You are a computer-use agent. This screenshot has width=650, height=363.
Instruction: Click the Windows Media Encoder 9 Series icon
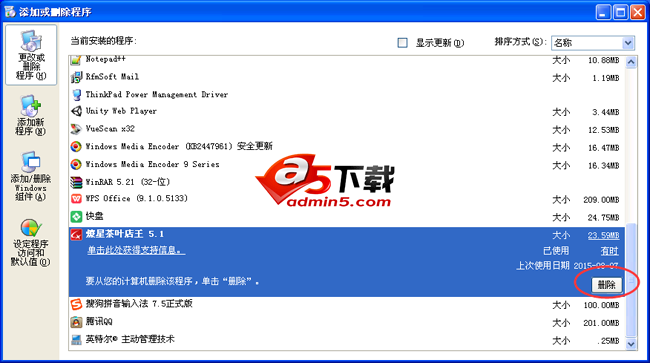click(76, 165)
